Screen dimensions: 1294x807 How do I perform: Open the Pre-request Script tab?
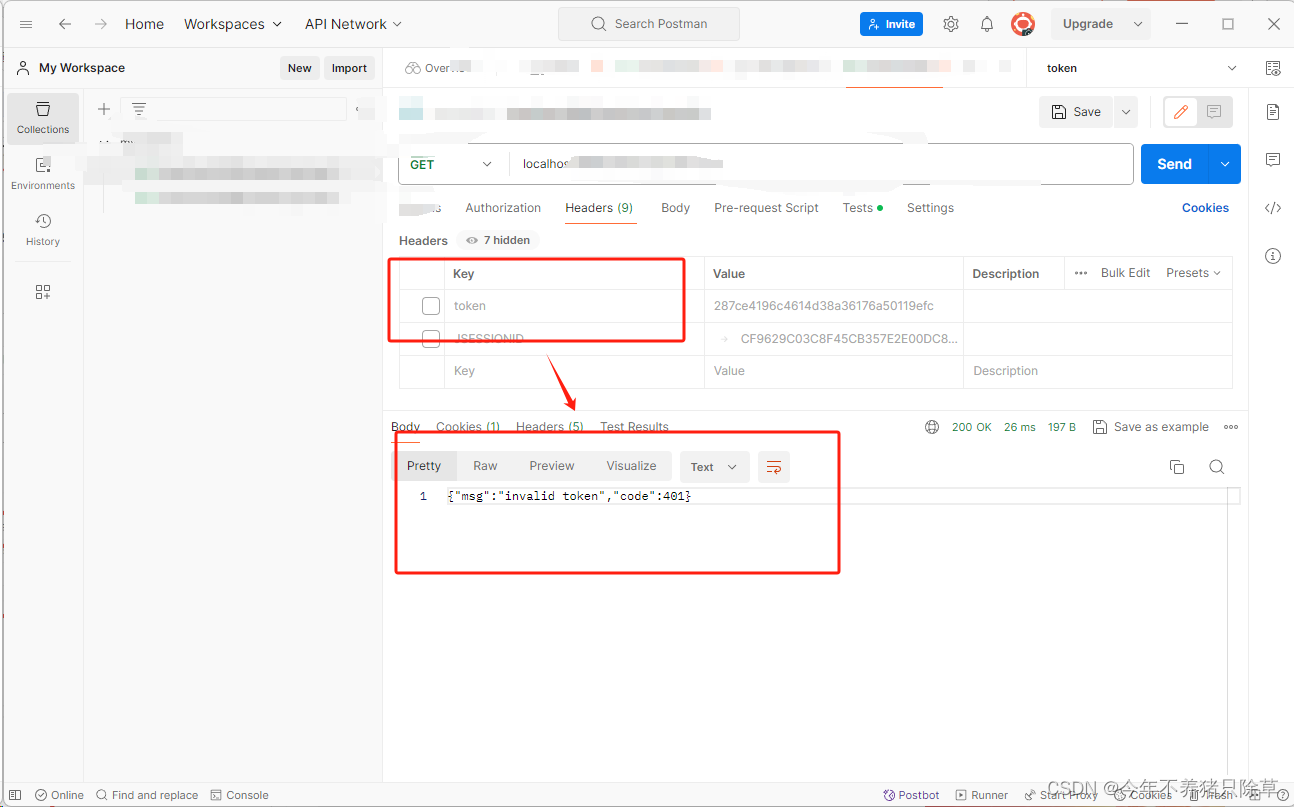[766, 208]
